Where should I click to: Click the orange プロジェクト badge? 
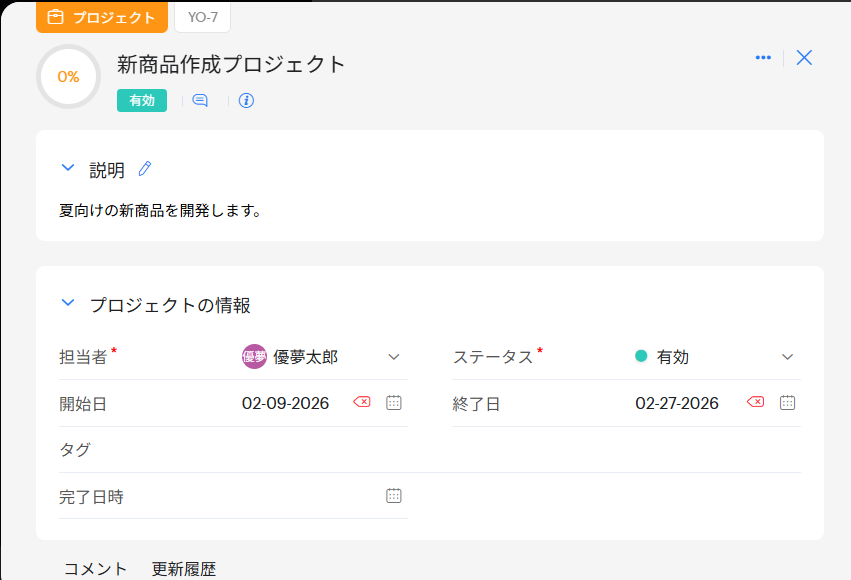pos(102,17)
